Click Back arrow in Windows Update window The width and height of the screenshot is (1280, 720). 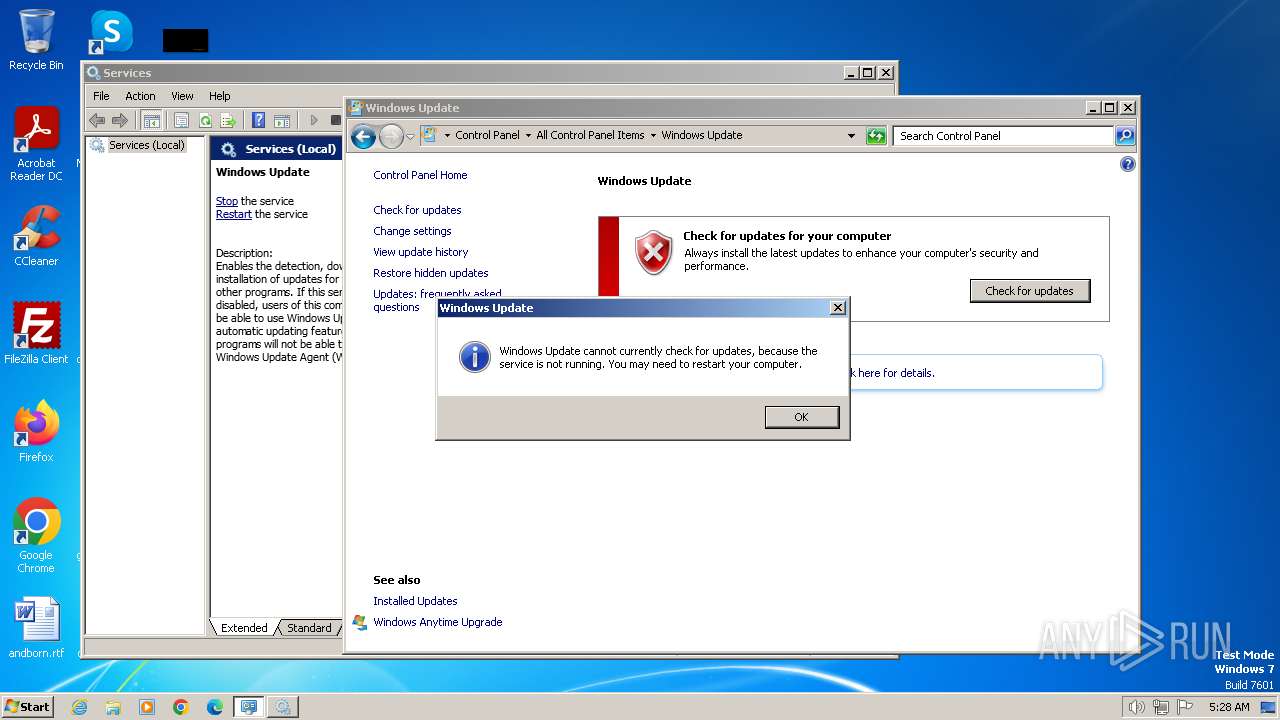click(x=363, y=136)
